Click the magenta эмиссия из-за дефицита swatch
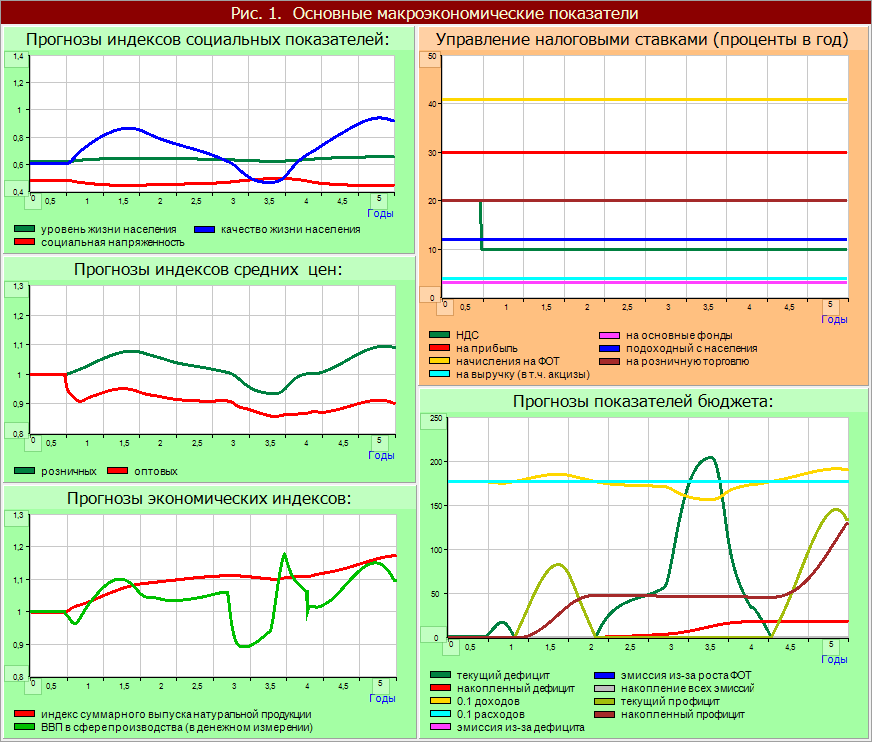Screen dimensions: 872x742 [x=440, y=727]
